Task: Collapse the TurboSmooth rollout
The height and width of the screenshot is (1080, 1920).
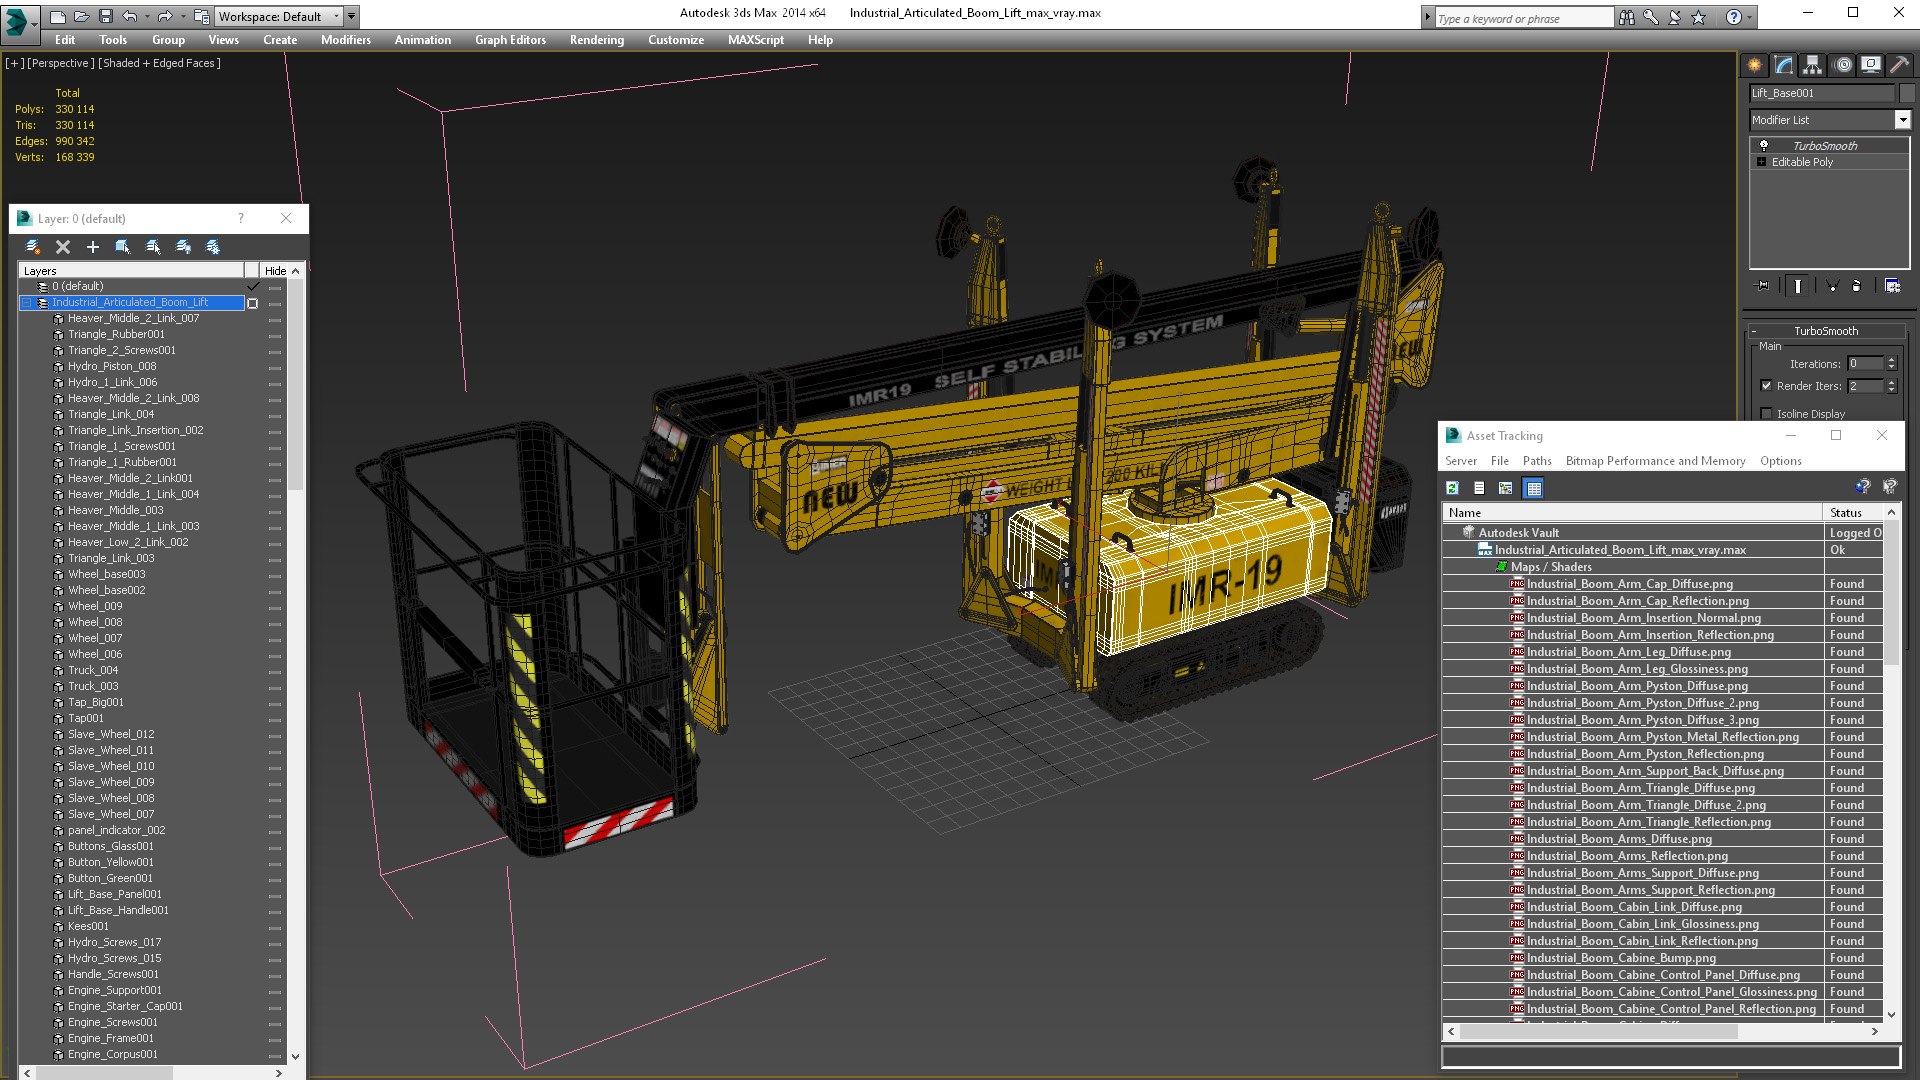Action: [x=1825, y=331]
